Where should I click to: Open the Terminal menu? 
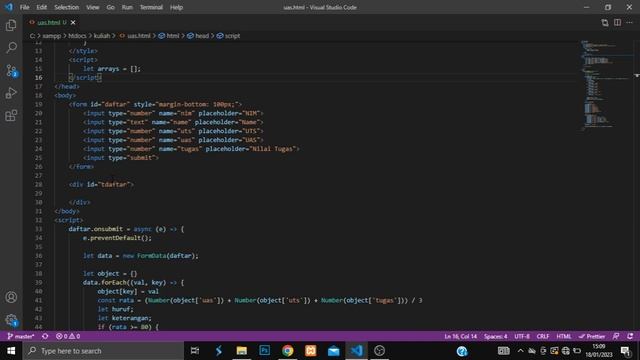coord(151,7)
